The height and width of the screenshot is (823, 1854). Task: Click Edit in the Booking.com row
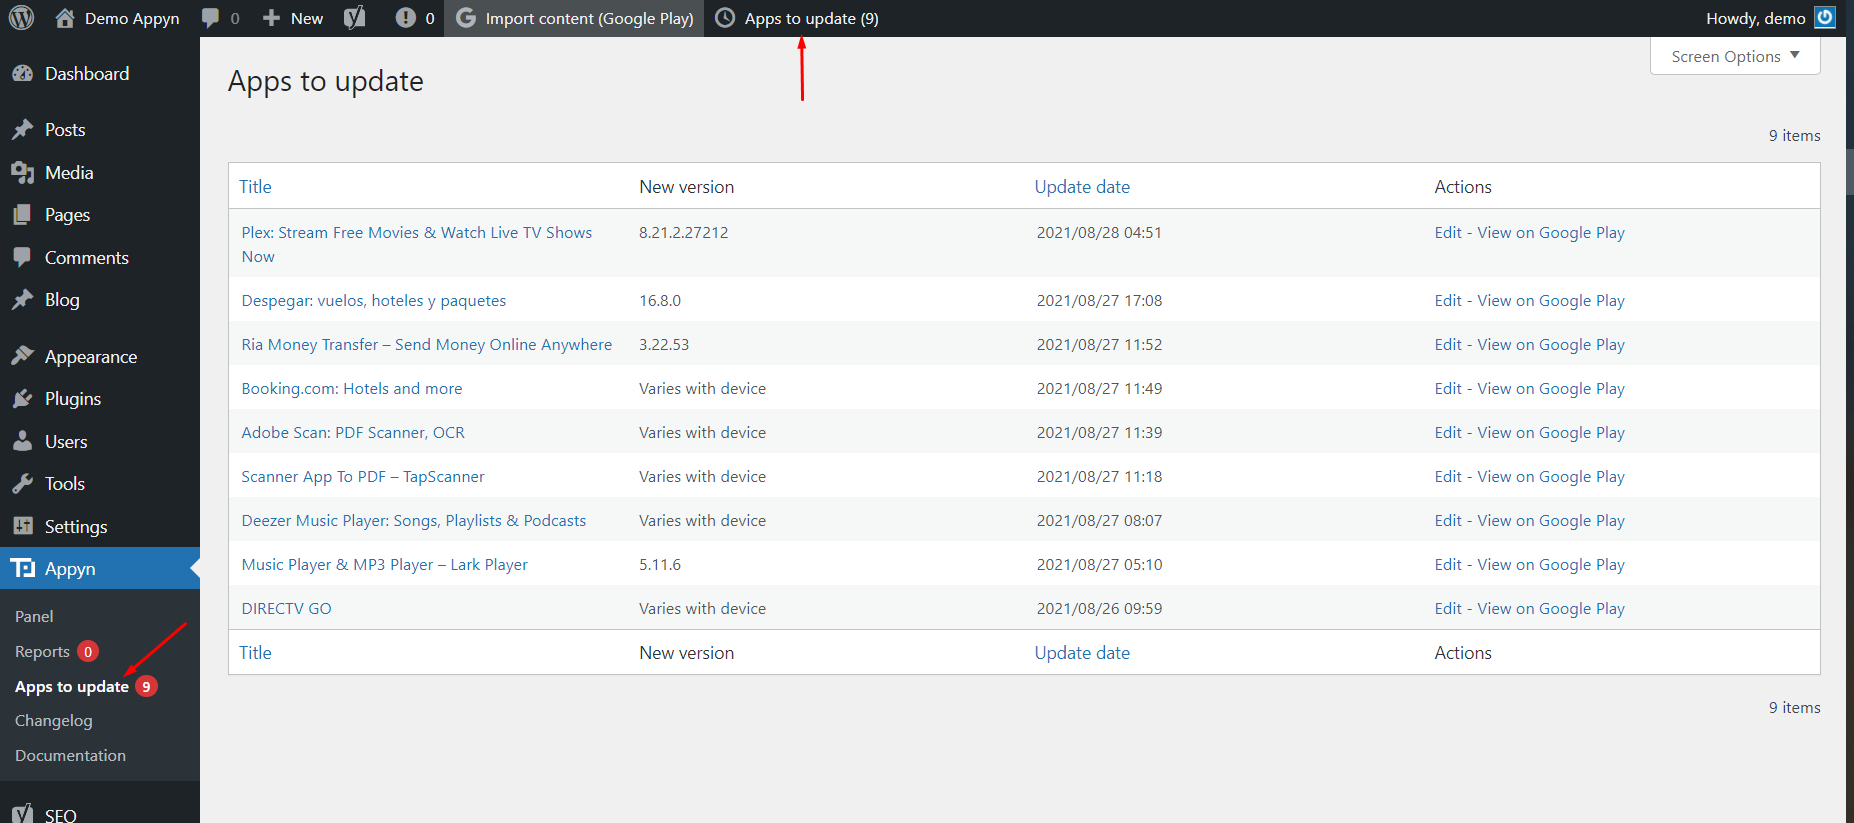(x=1448, y=389)
